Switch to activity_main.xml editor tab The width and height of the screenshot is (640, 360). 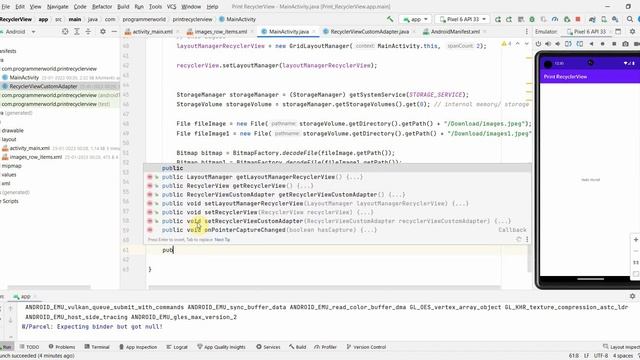pyautogui.click(x=149, y=31)
